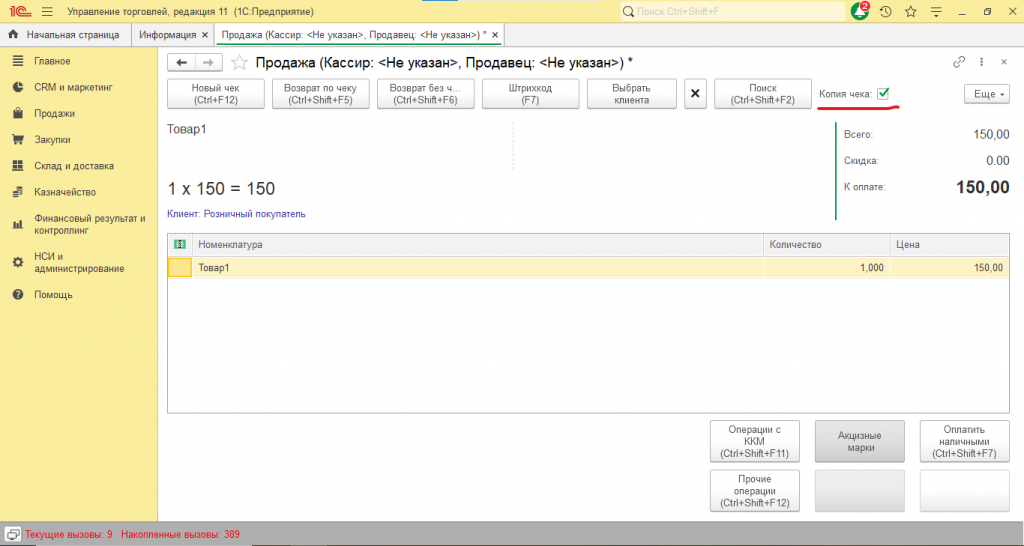Open the history clock icon

(886, 12)
